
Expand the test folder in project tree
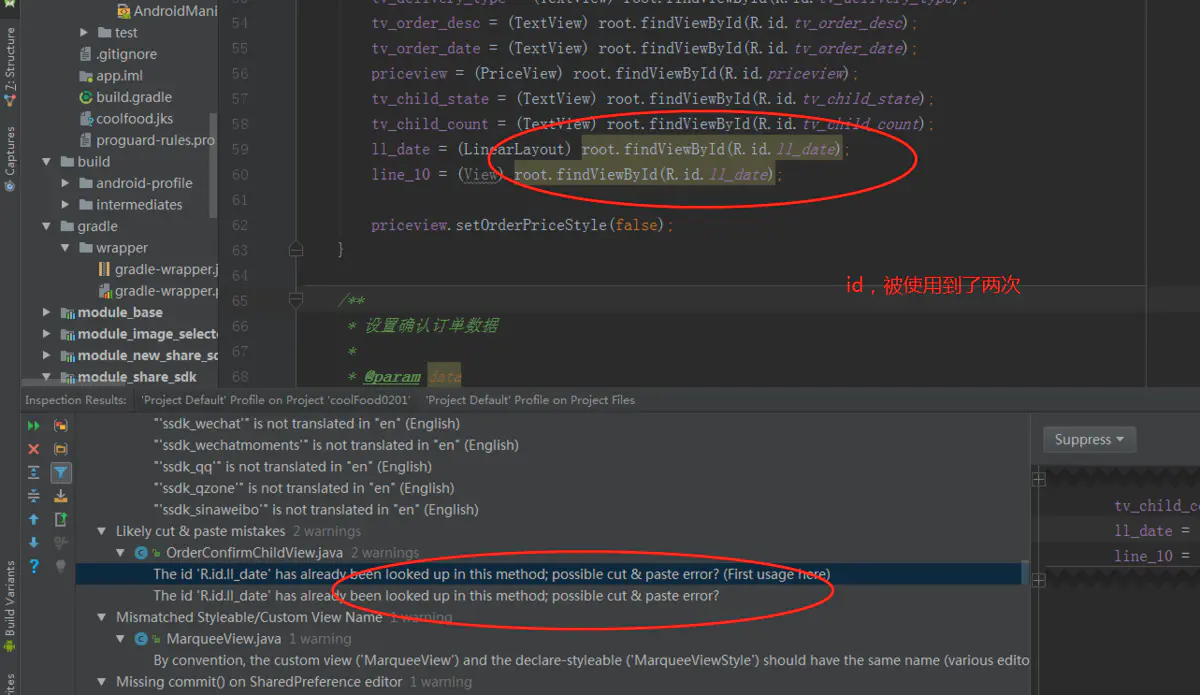click(x=84, y=33)
